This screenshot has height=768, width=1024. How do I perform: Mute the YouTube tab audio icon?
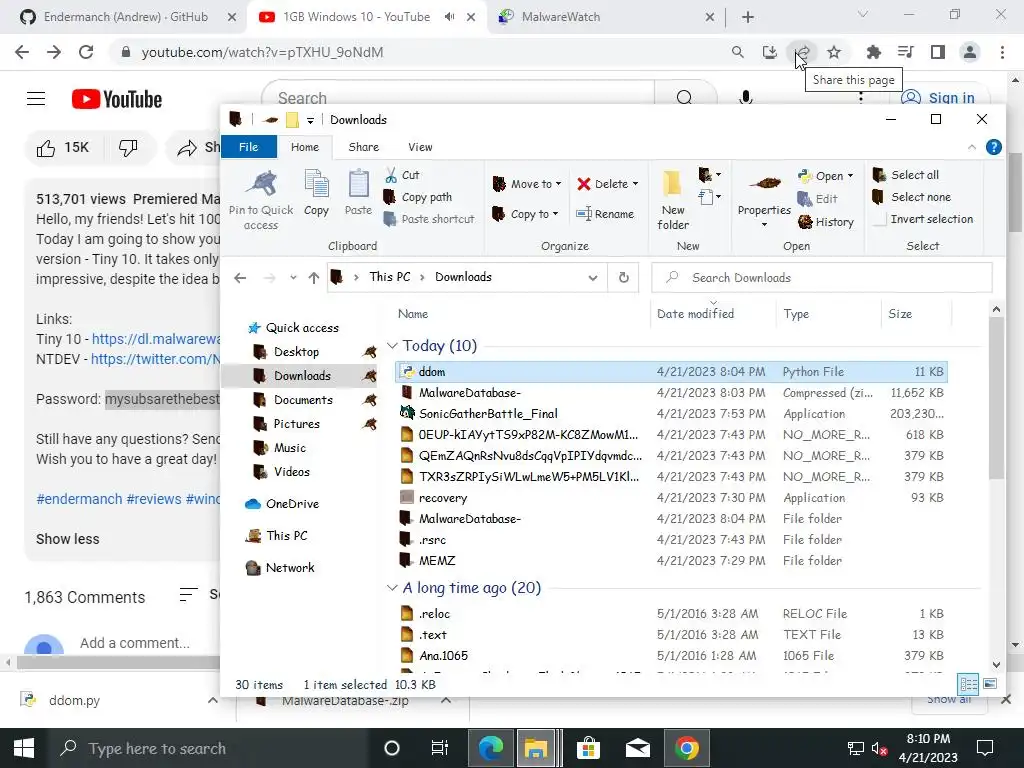[x=449, y=17]
